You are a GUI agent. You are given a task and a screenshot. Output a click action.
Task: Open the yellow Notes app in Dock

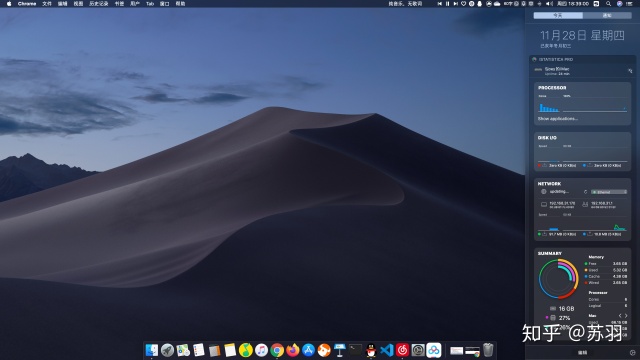click(230, 350)
